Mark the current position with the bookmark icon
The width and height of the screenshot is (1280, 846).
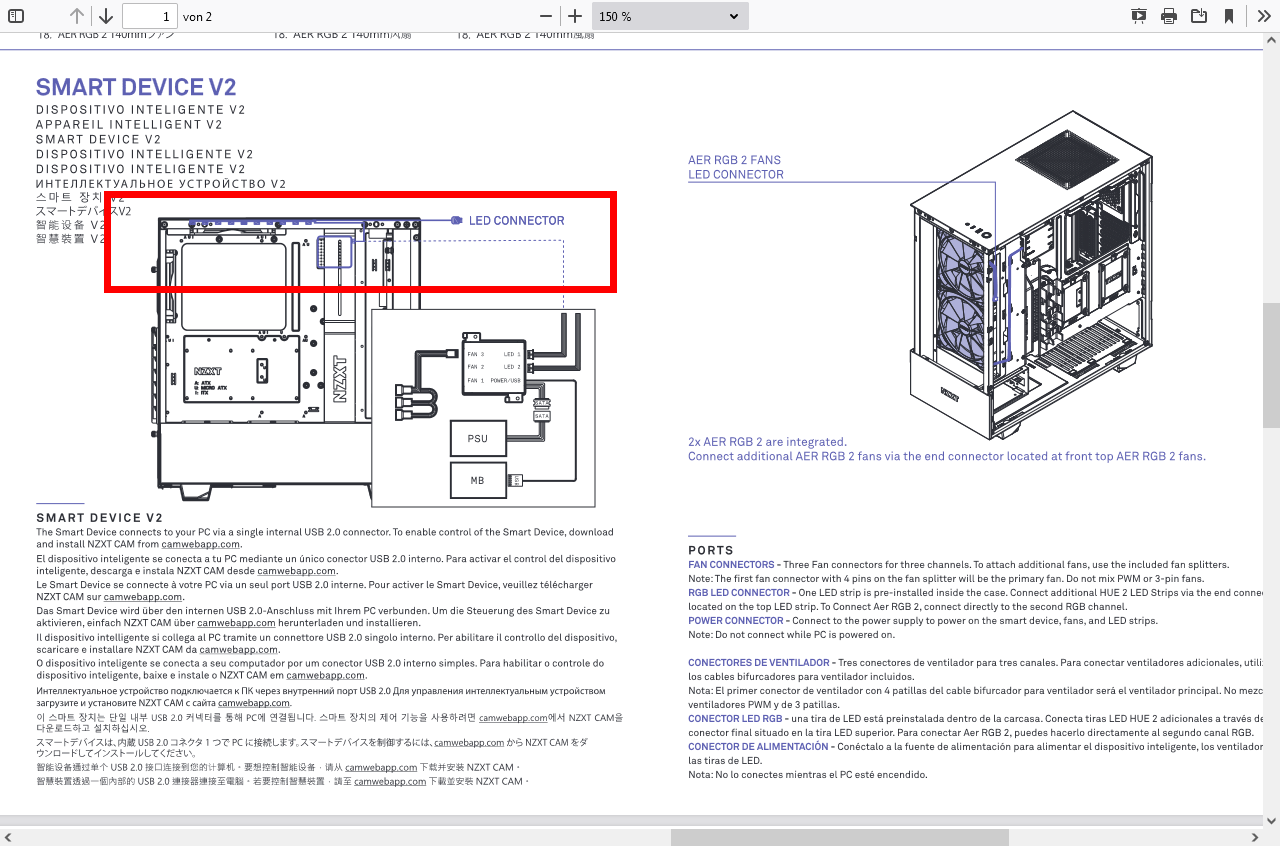coord(1229,16)
